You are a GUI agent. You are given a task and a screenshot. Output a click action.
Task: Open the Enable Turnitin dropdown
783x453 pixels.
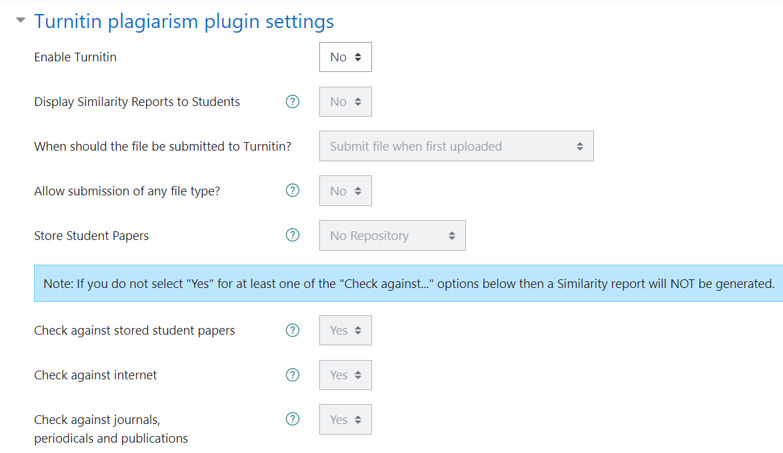345,57
